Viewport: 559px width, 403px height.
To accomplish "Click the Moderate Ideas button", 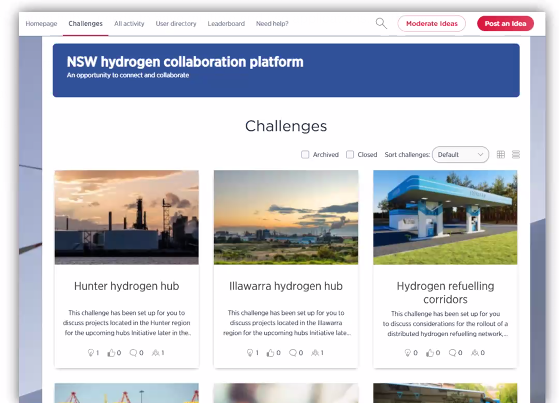I will coord(432,24).
